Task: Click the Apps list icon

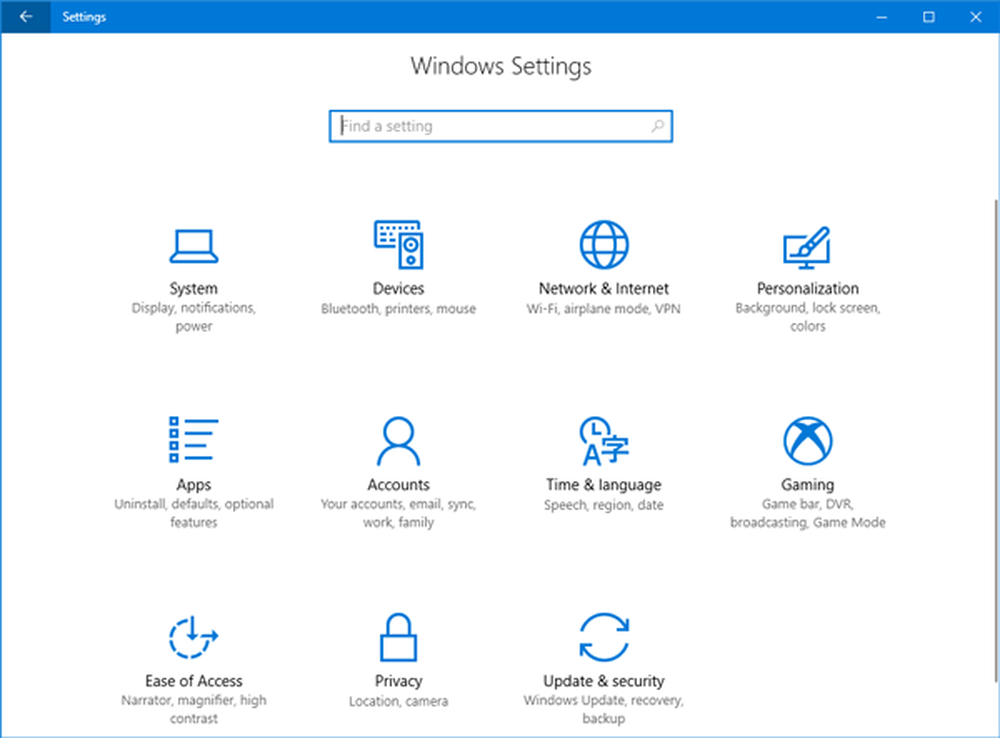Action: [x=193, y=440]
